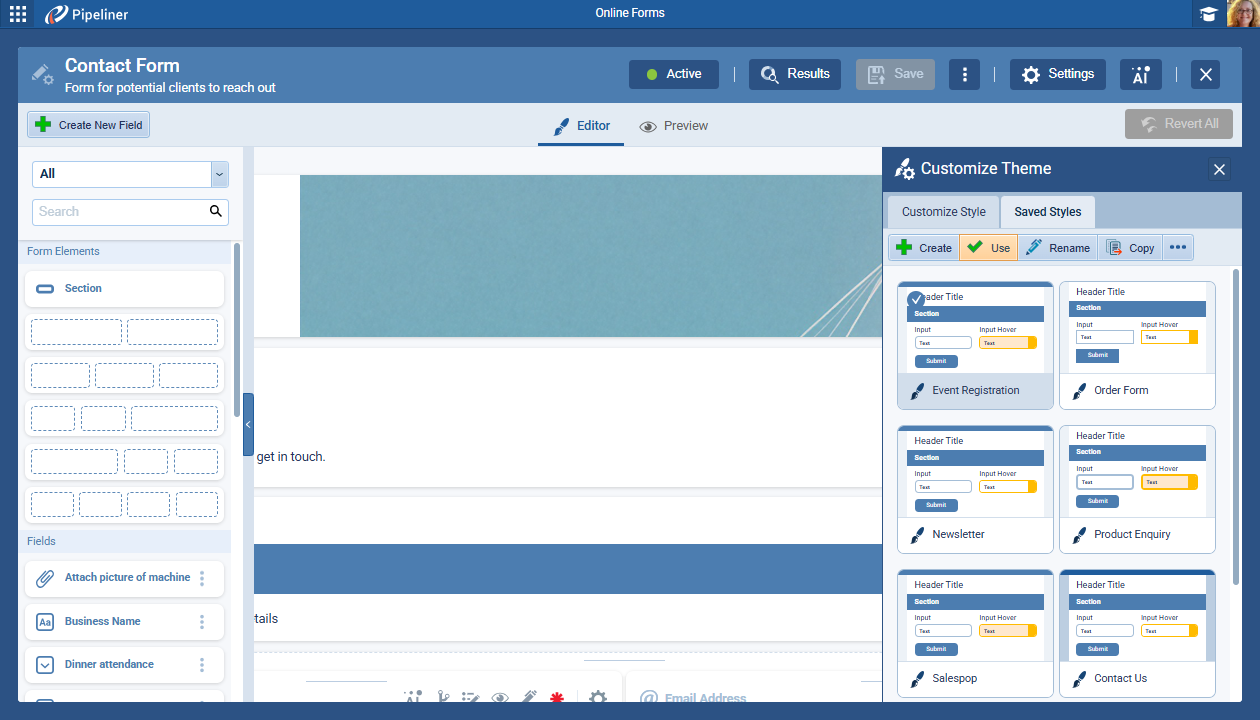Open form Results
This screenshot has height=720, width=1260.
point(795,74)
